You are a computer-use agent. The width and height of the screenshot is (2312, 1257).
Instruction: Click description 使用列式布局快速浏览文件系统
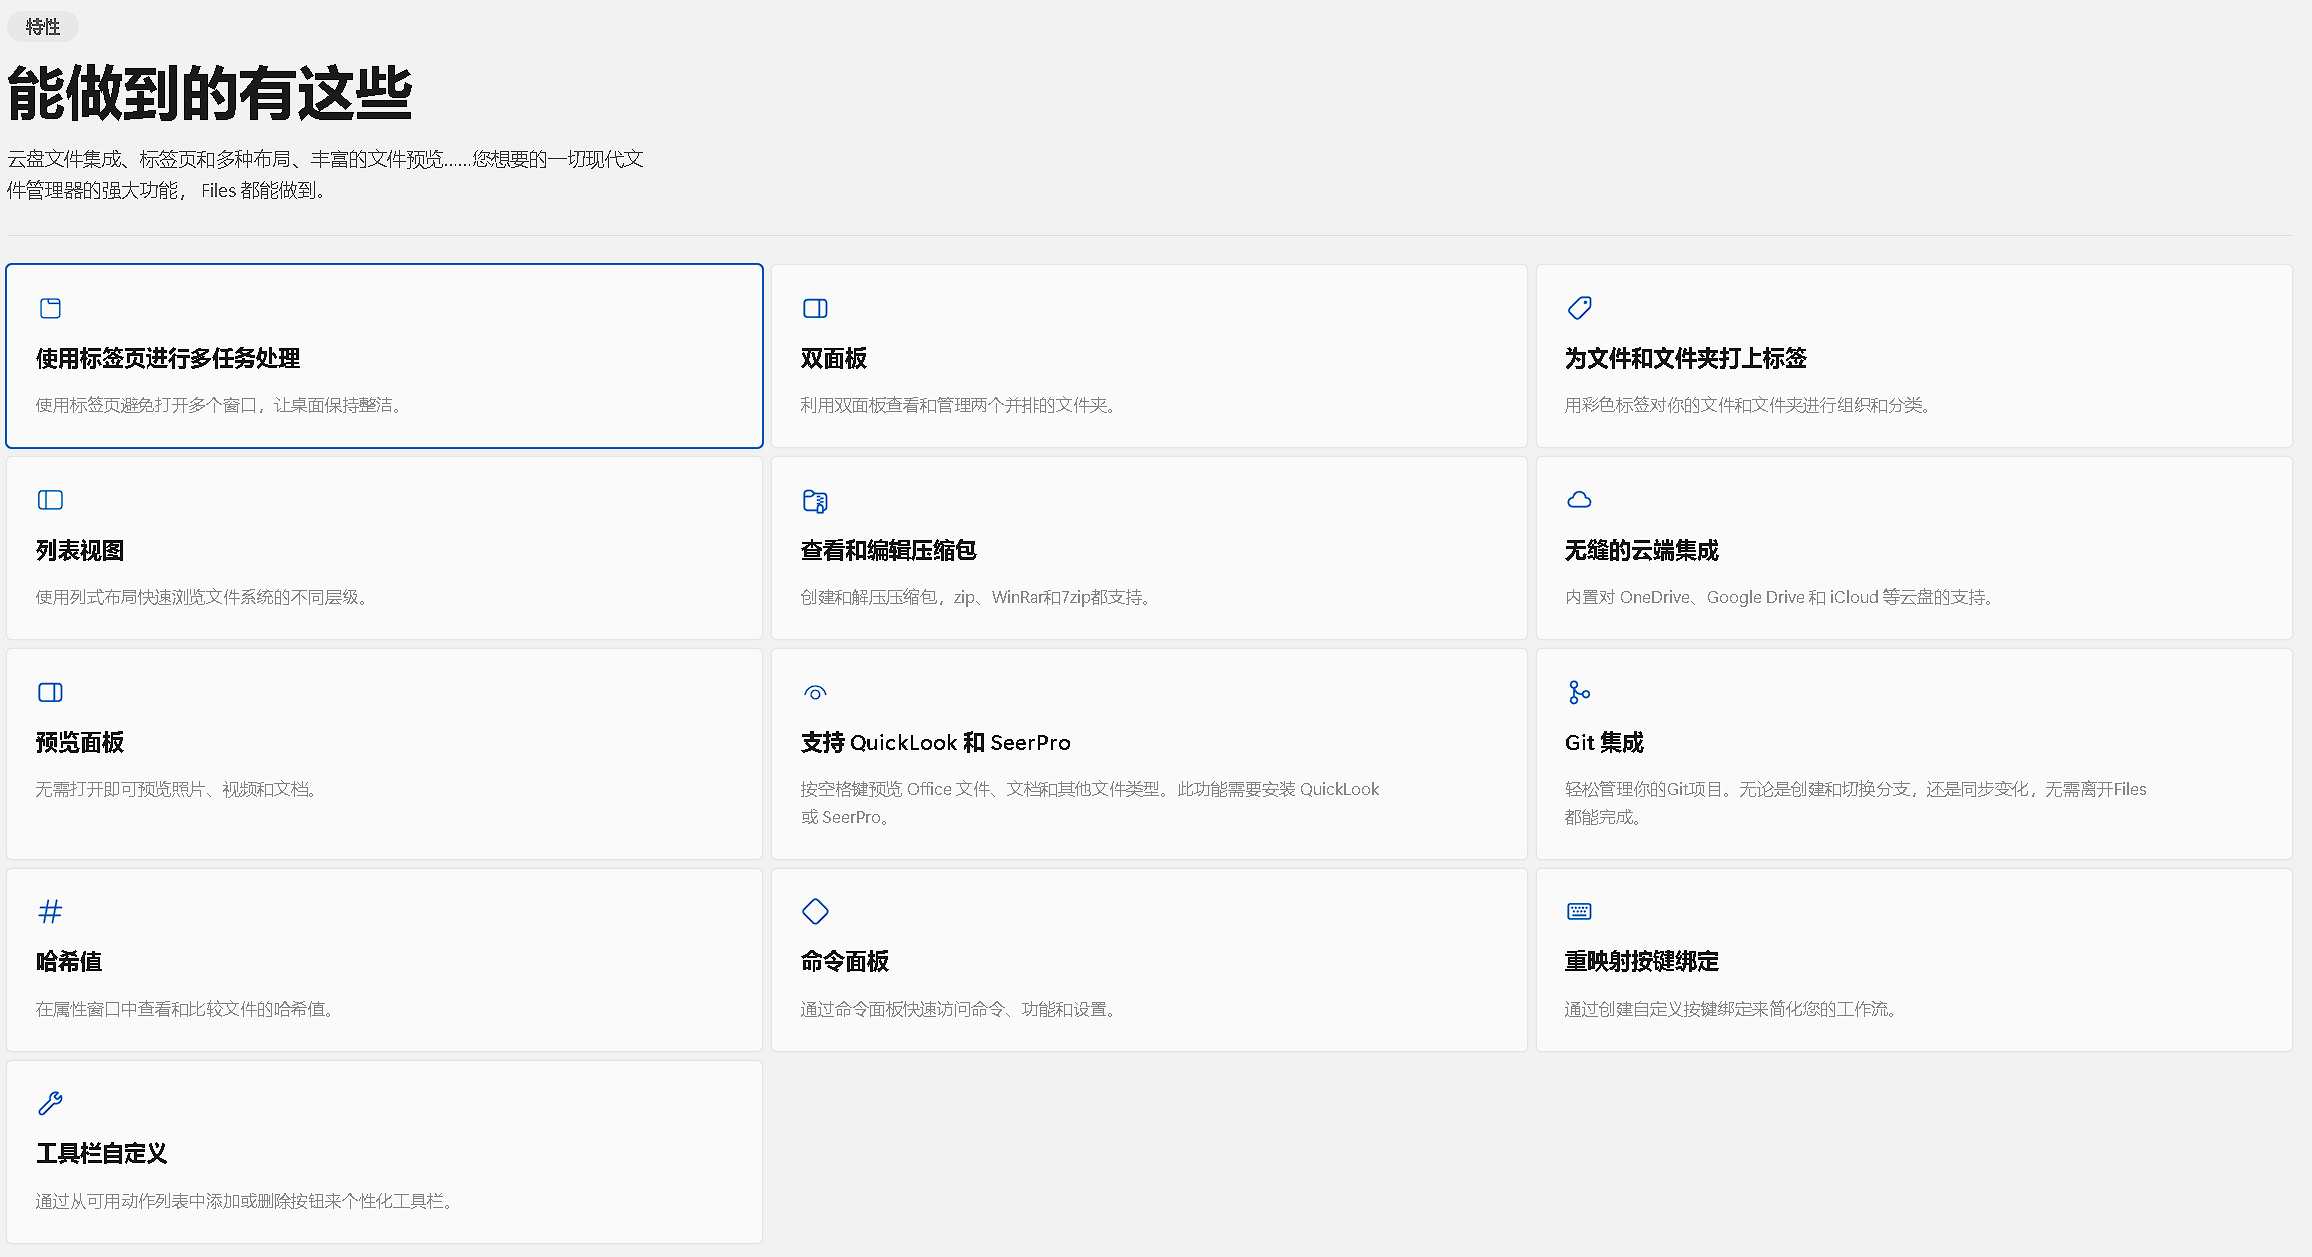202,597
